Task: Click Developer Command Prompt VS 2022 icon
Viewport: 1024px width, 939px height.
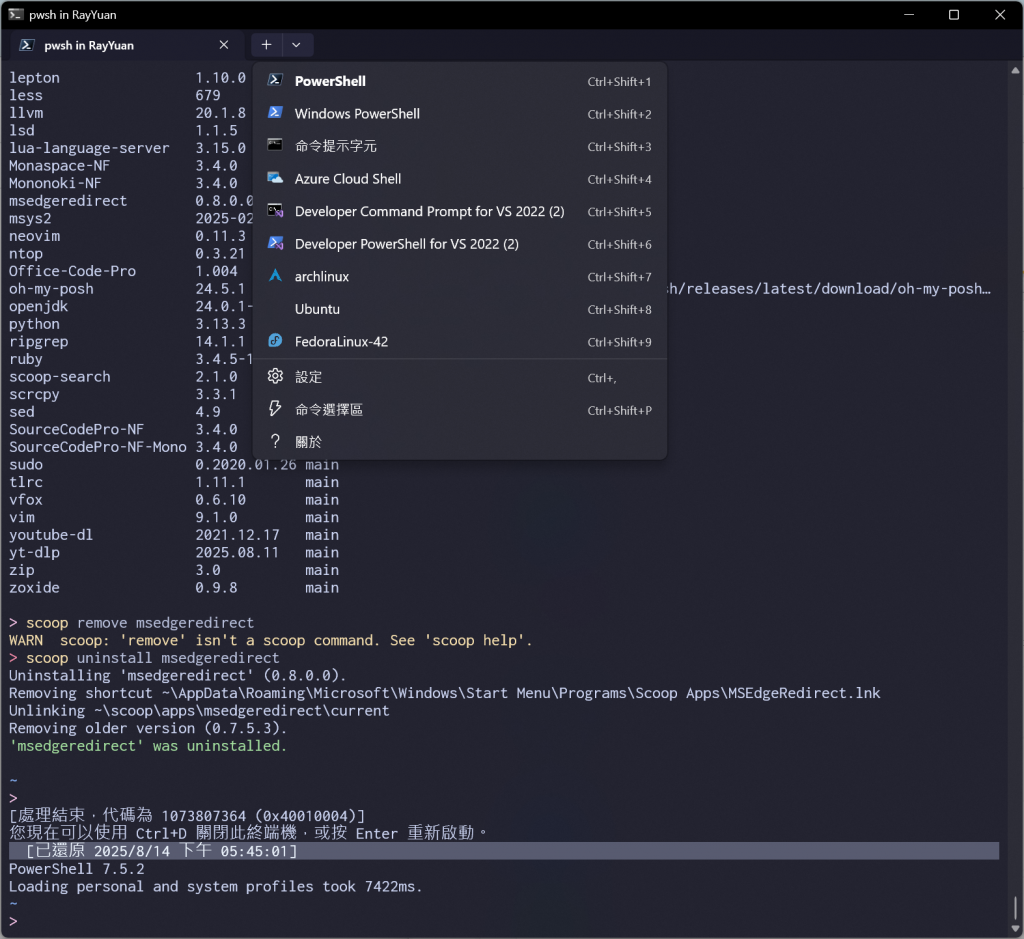Action: pyautogui.click(x=275, y=210)
